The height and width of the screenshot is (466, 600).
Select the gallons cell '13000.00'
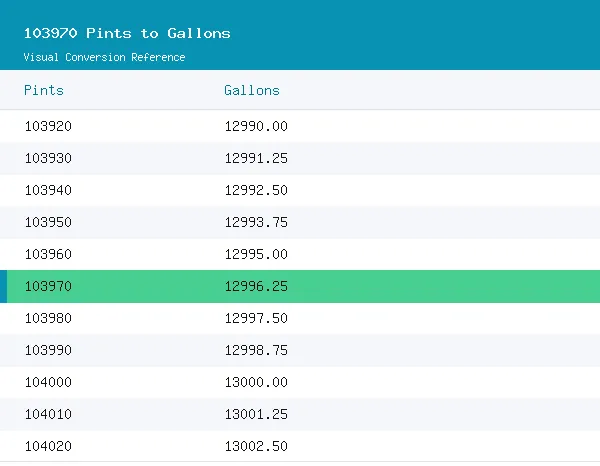(256, 382)
